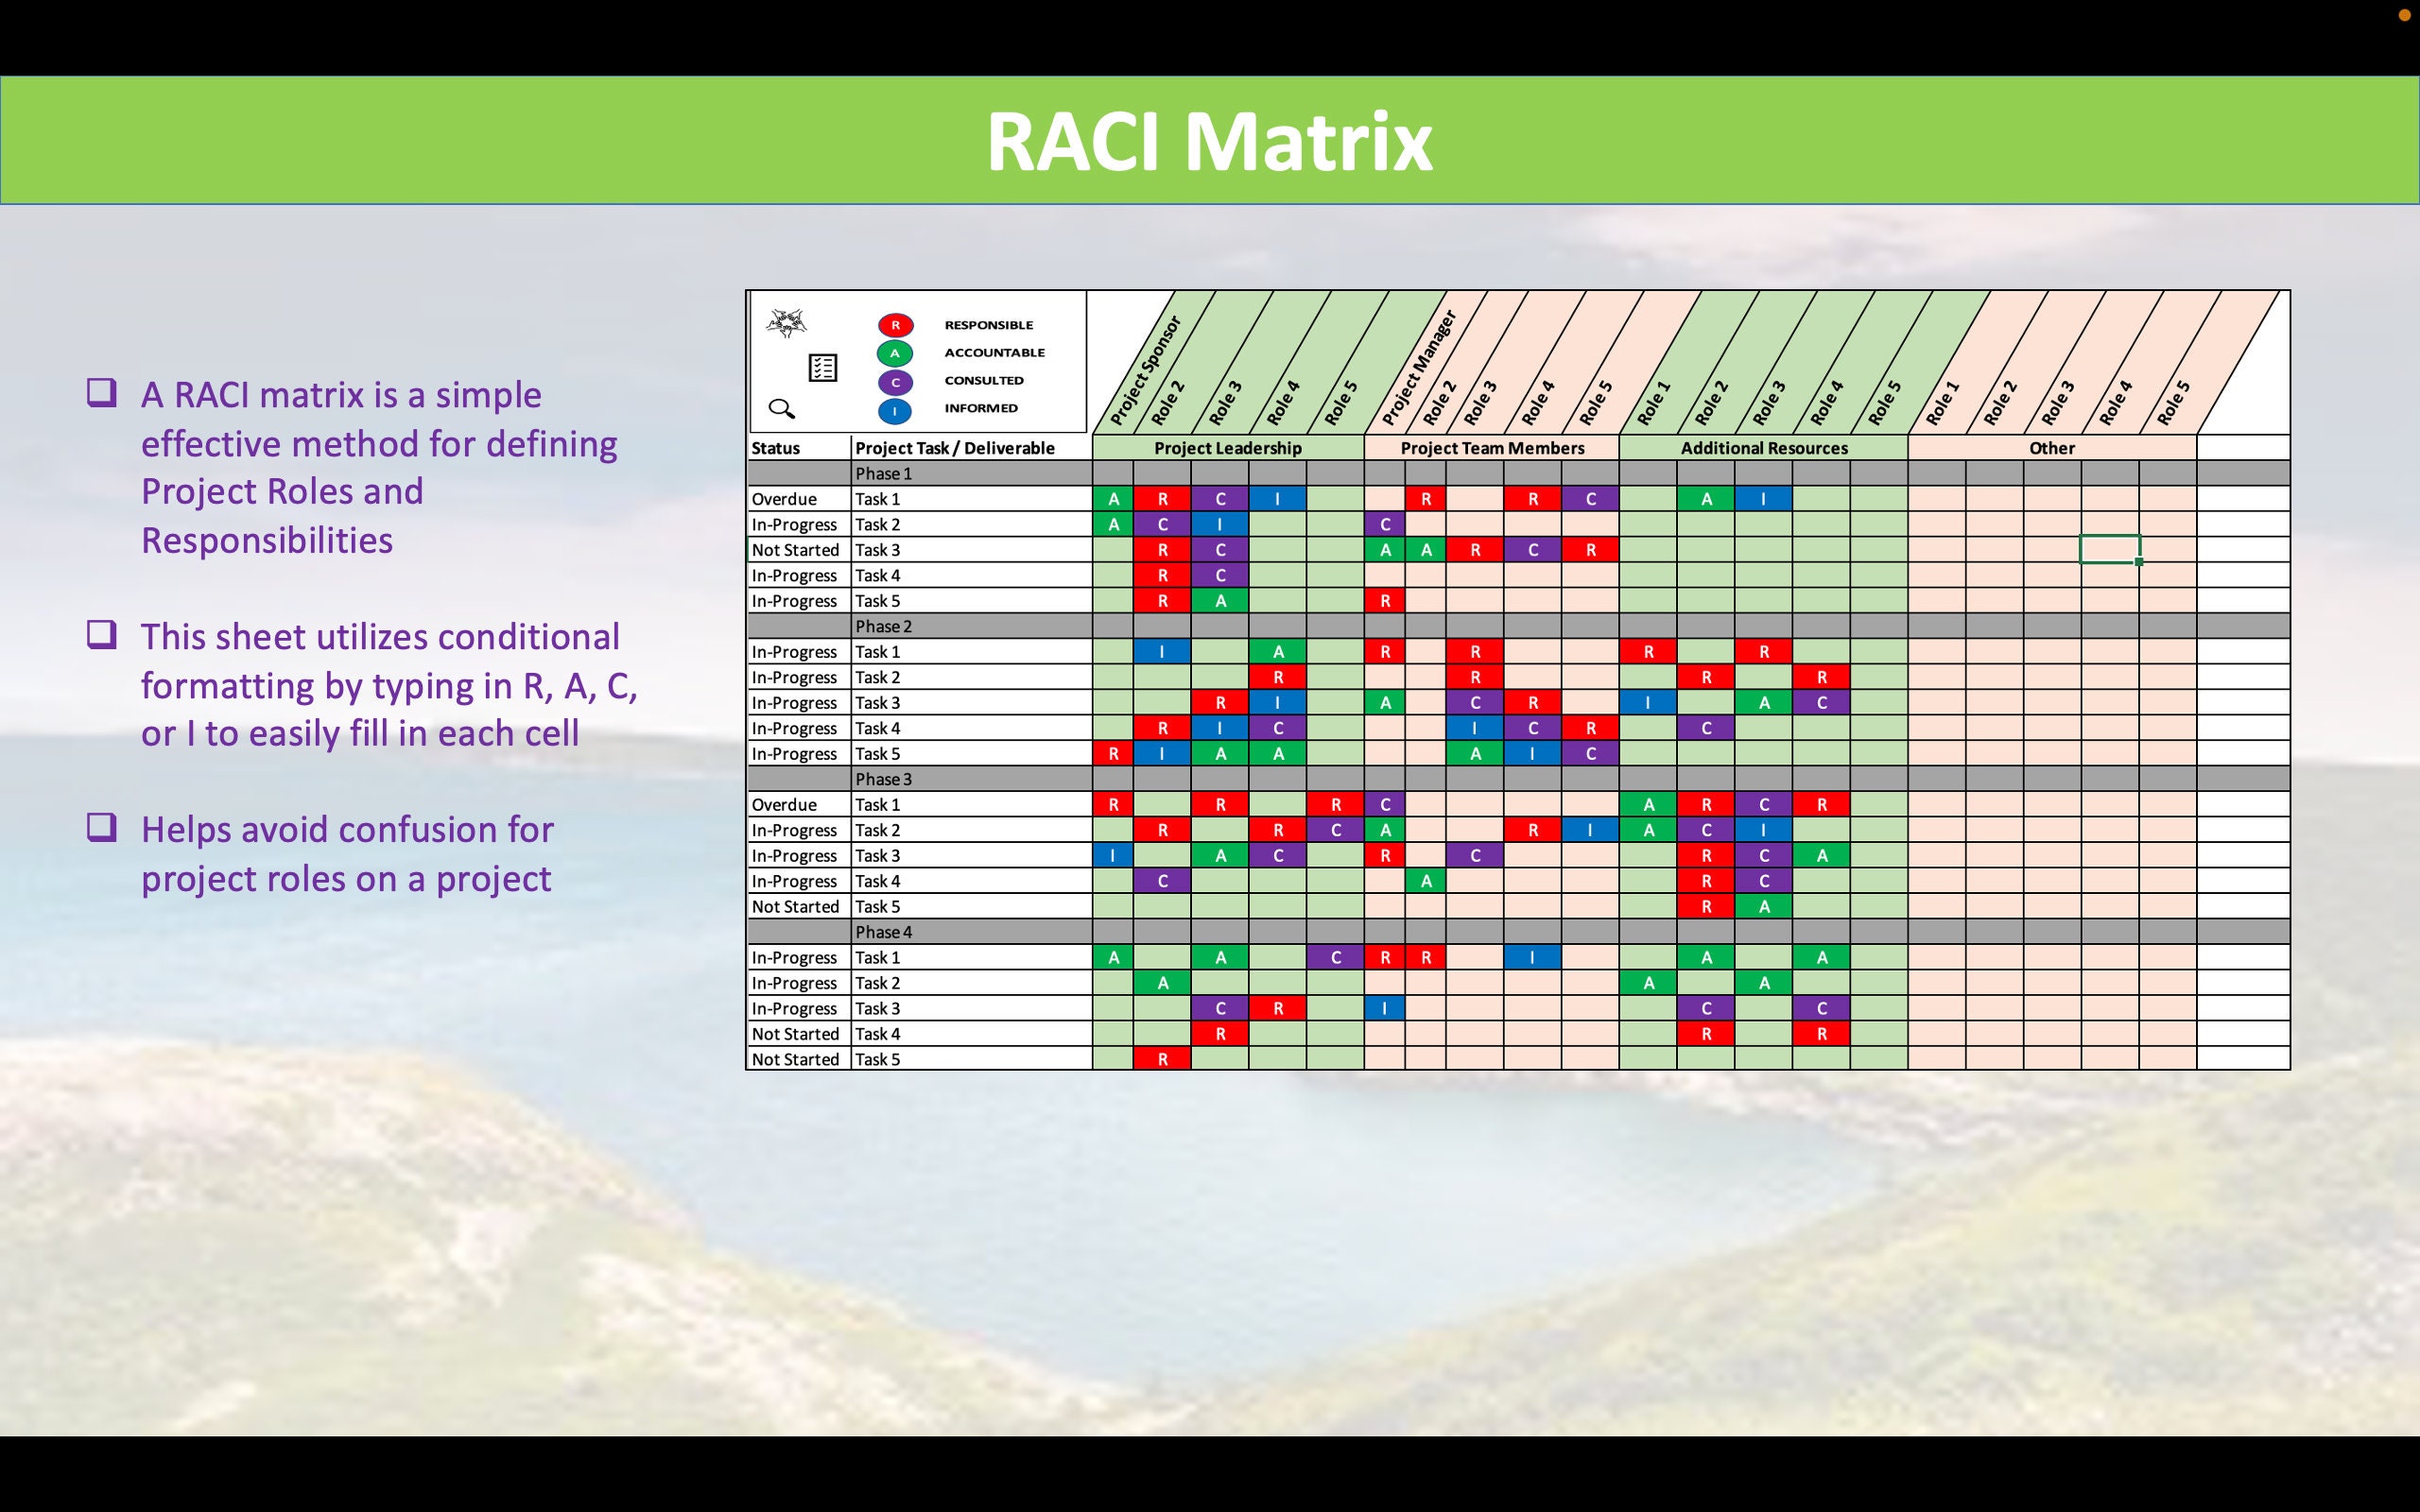Click the orange dot in top-right corner
Screen dimensions: 2420x1512
click(2404, 15)
